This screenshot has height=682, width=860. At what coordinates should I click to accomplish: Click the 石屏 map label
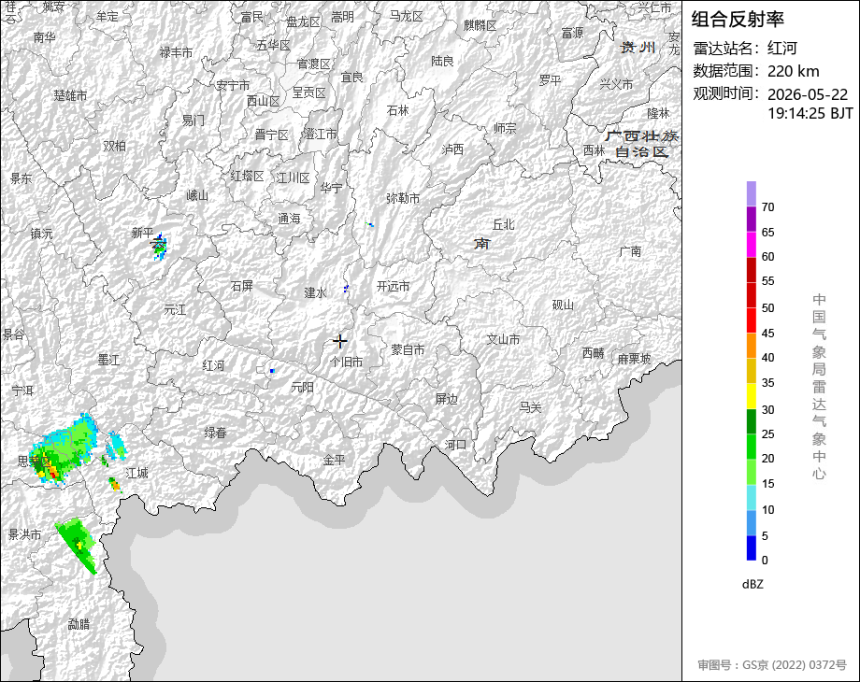241,286
